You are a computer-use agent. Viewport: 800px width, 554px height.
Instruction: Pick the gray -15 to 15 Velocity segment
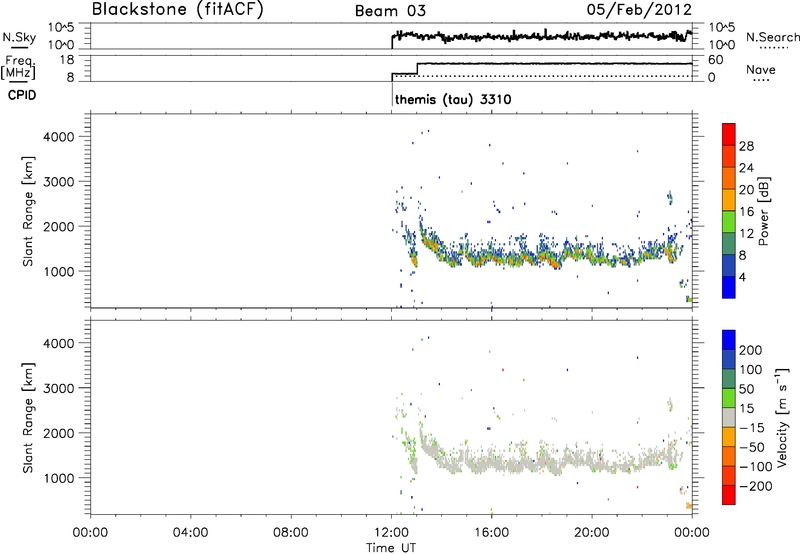729,418
